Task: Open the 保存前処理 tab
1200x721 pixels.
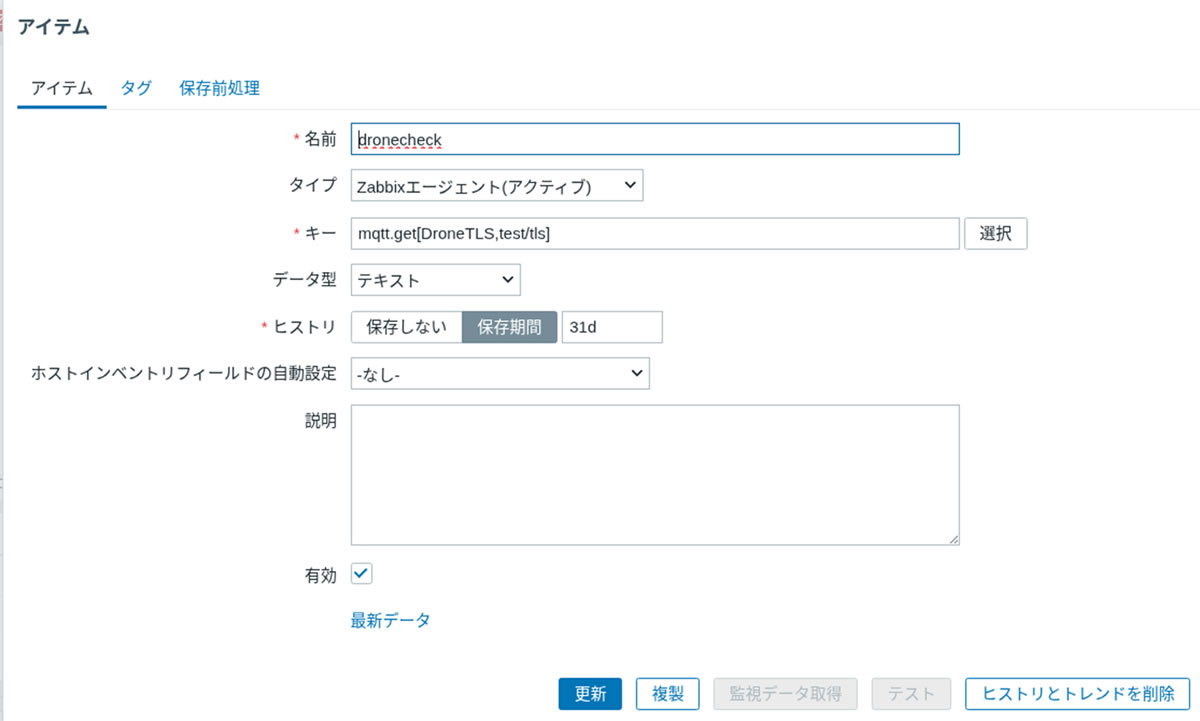Action: click(219, 88)
